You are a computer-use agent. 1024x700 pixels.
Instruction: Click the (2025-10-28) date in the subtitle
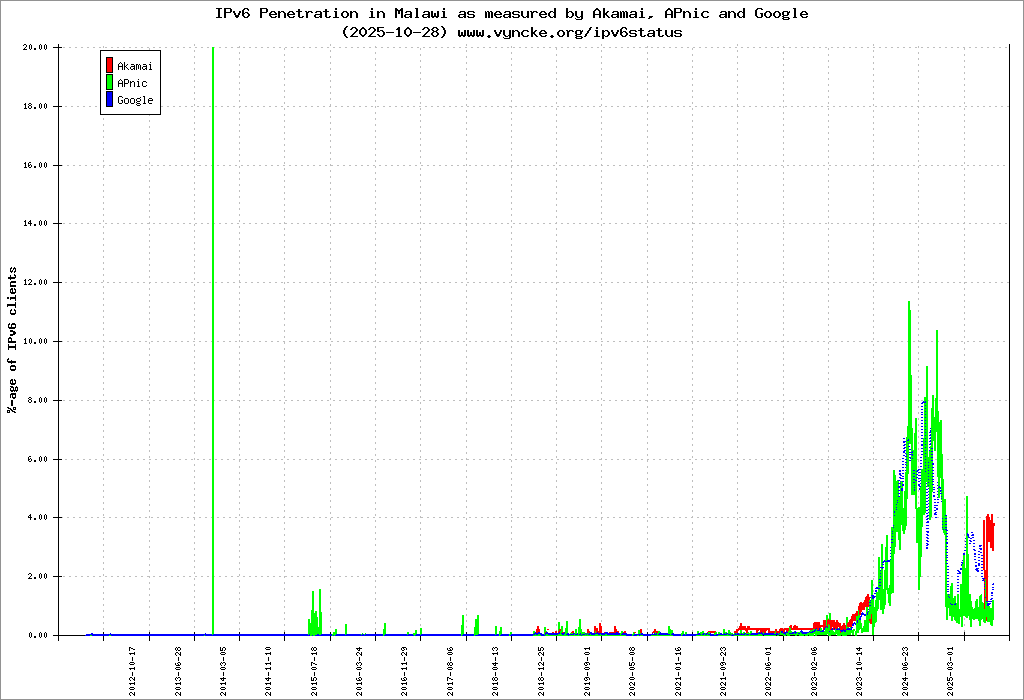pos(395,32)
